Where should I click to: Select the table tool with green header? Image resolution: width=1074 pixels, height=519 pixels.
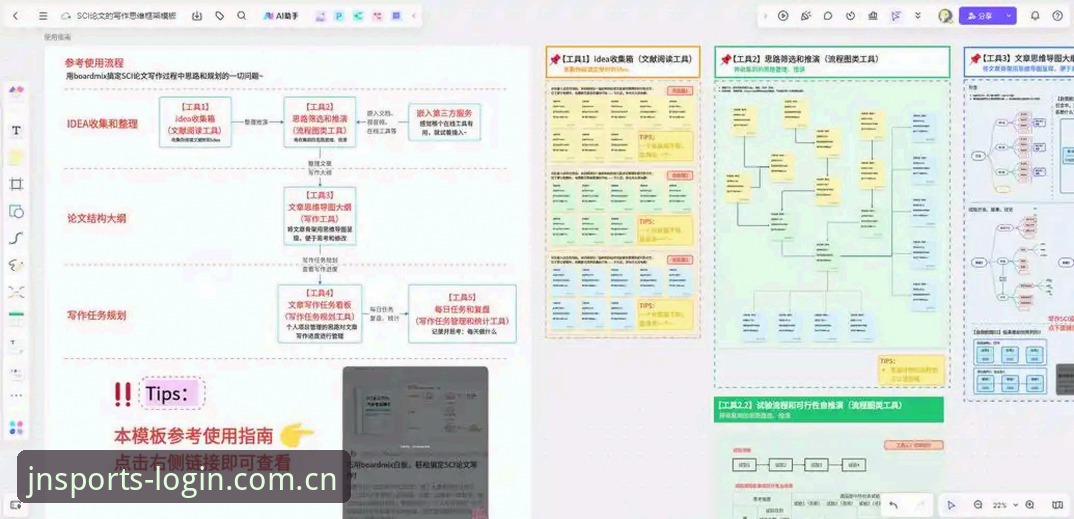tap(16, 318)
